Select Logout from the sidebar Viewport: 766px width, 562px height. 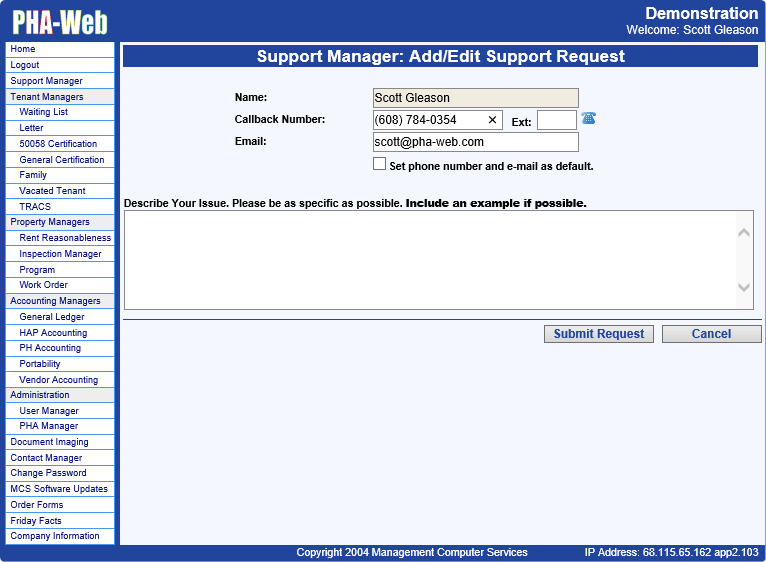coord(60,65)
